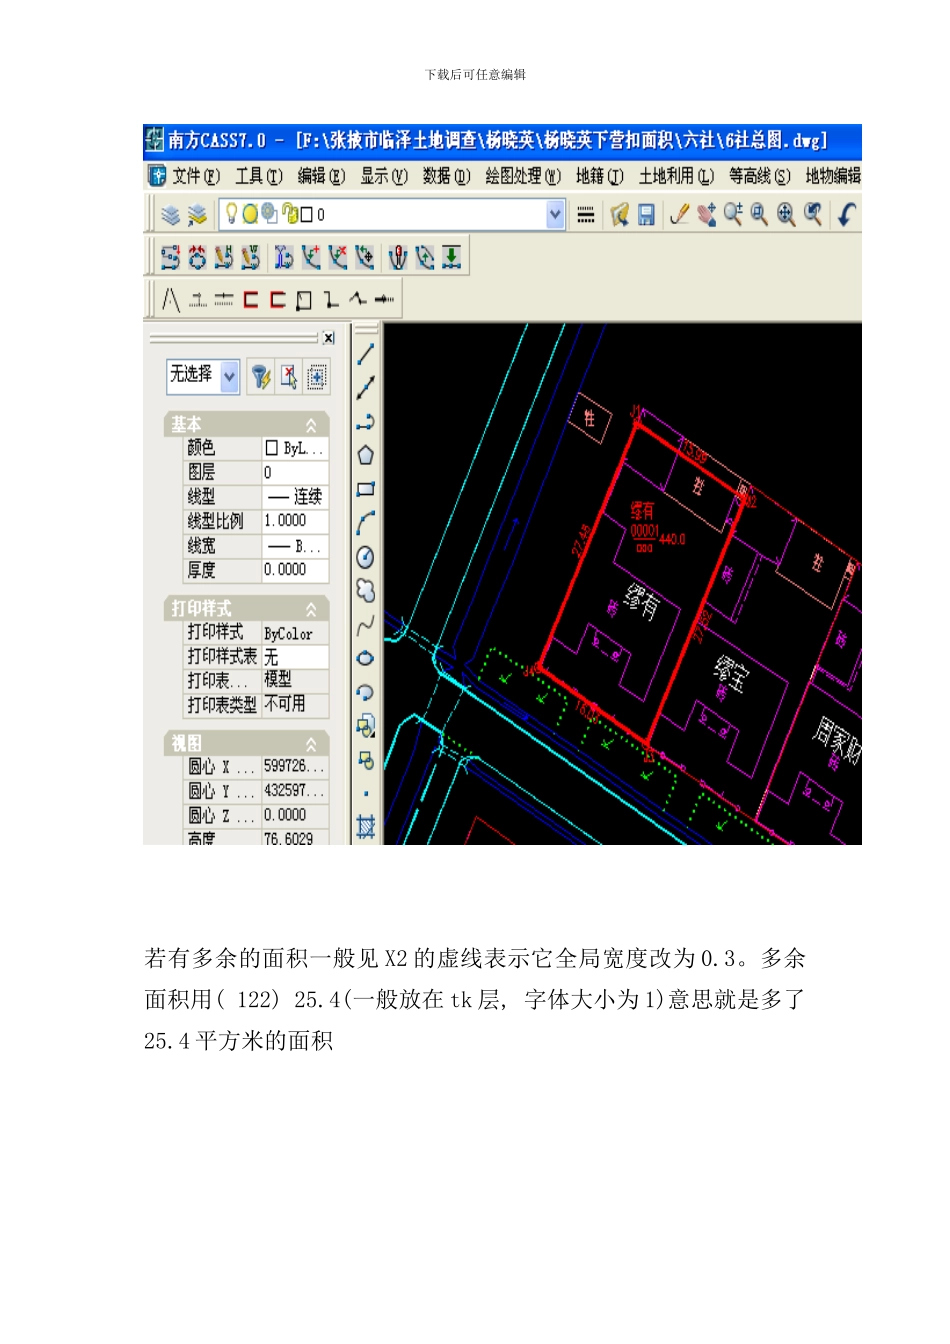The image size is (950, 1344).
Task: Click the 缪宝 parcel label in drawing
Action: coord(730,675)
